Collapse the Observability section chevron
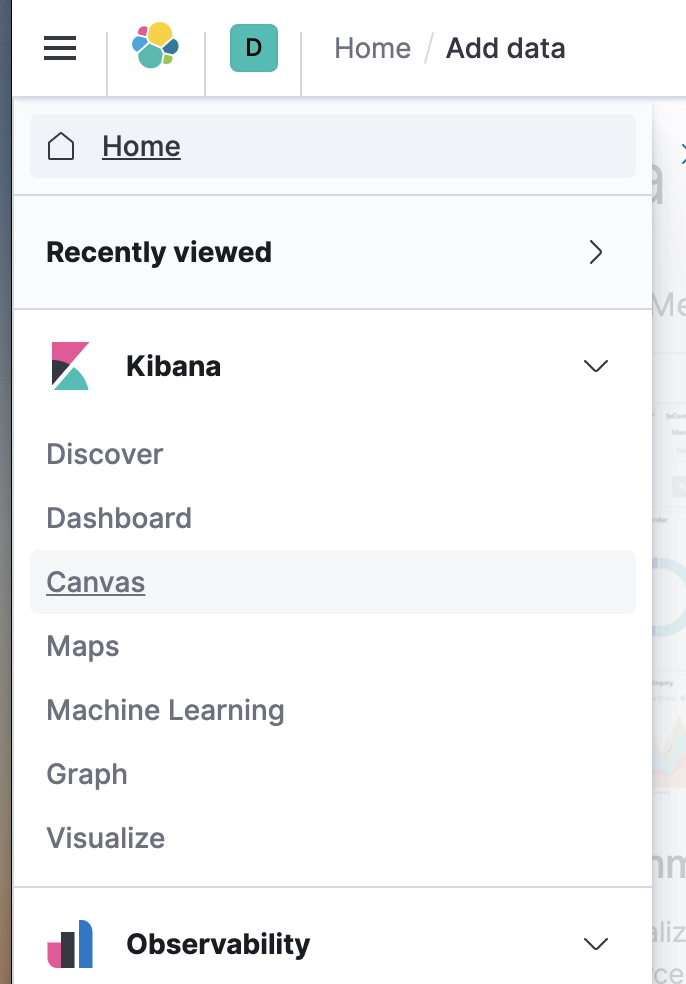686x984 pixels. click(596, 944)
